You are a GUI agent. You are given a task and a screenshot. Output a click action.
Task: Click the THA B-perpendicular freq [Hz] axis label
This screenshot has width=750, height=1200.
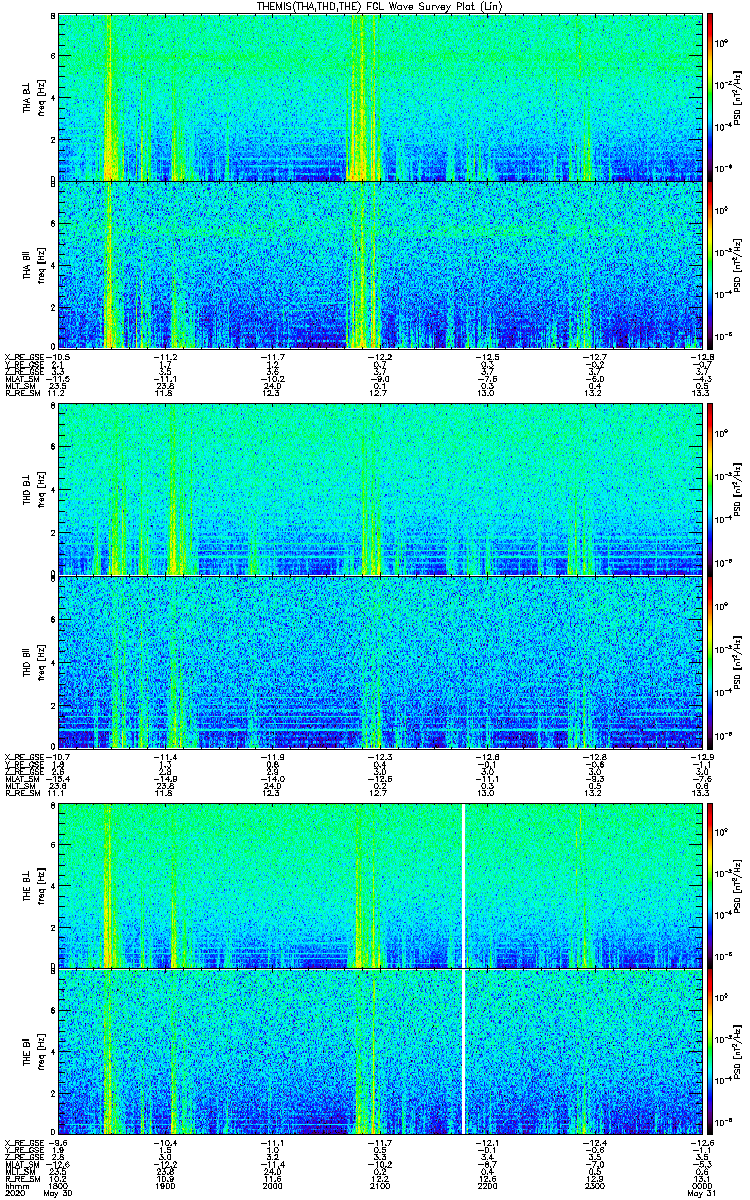coord(42,97)
